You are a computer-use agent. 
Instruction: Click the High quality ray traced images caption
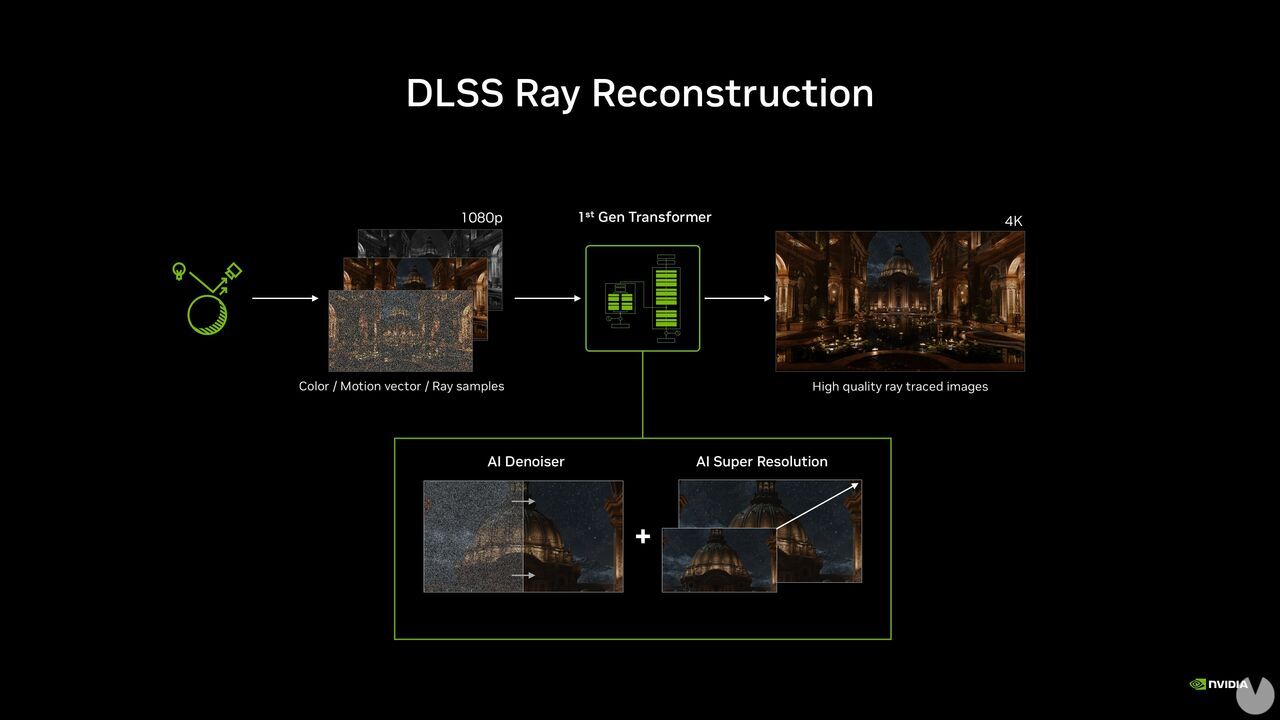[900, 386]
